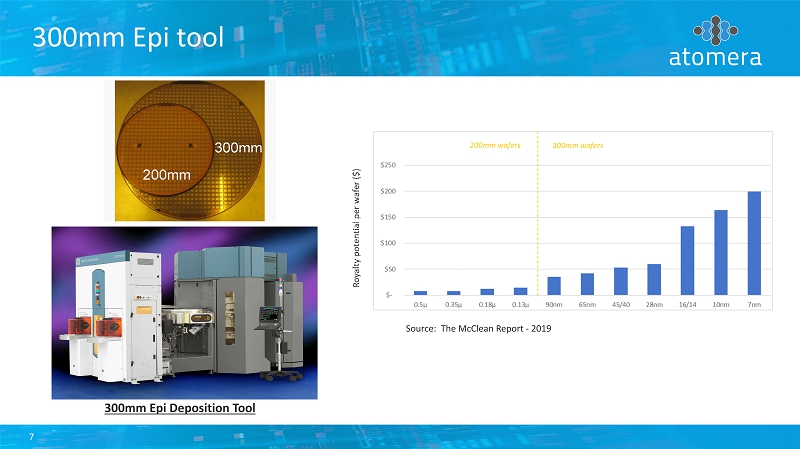Click the '300mm wafers' chart annotation

click(x=578, y=145)
